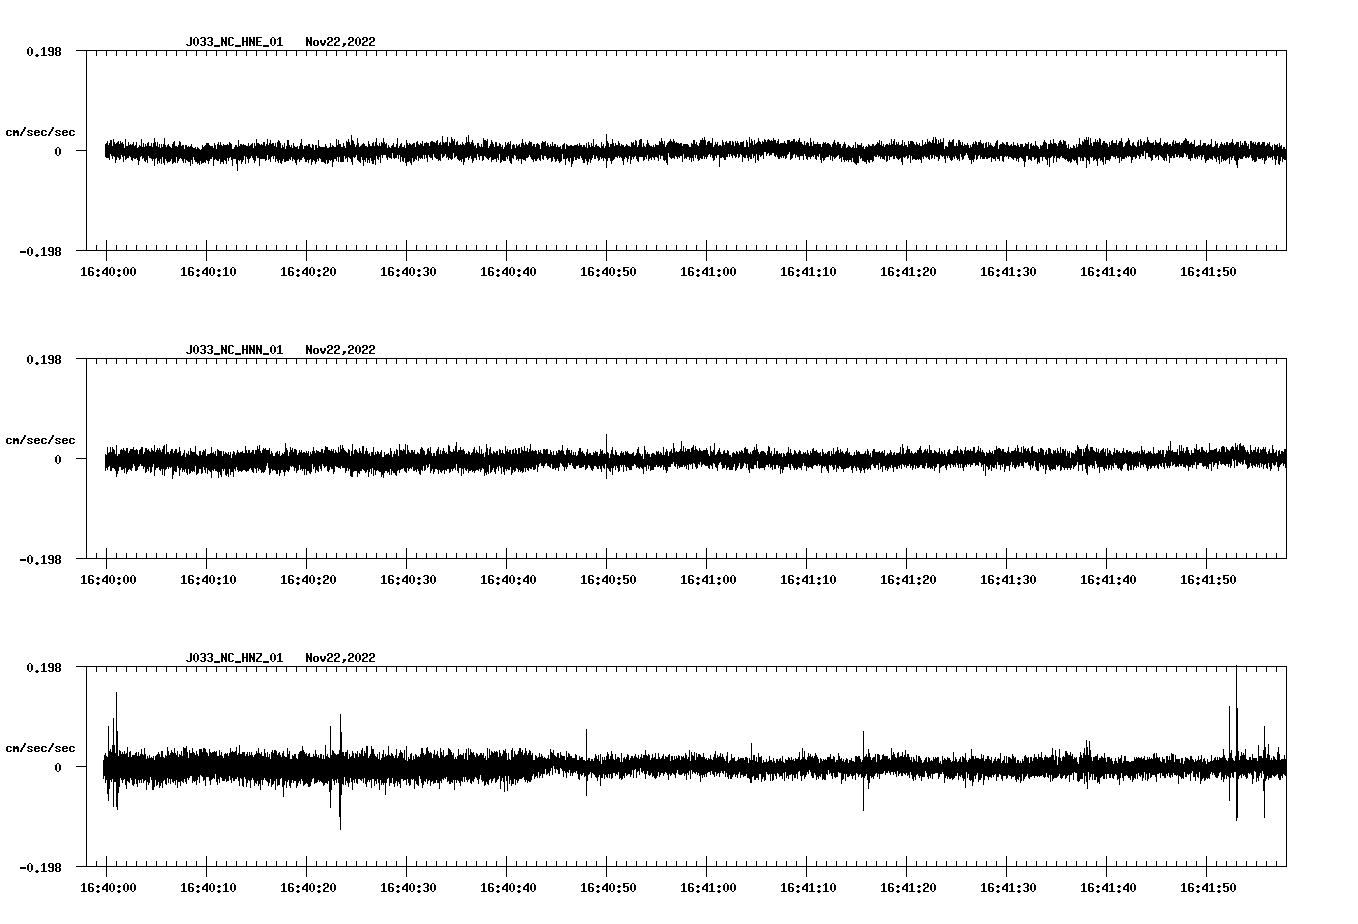Click the 16:41:40 time label on HNZ plot

tap(1108, 888)
